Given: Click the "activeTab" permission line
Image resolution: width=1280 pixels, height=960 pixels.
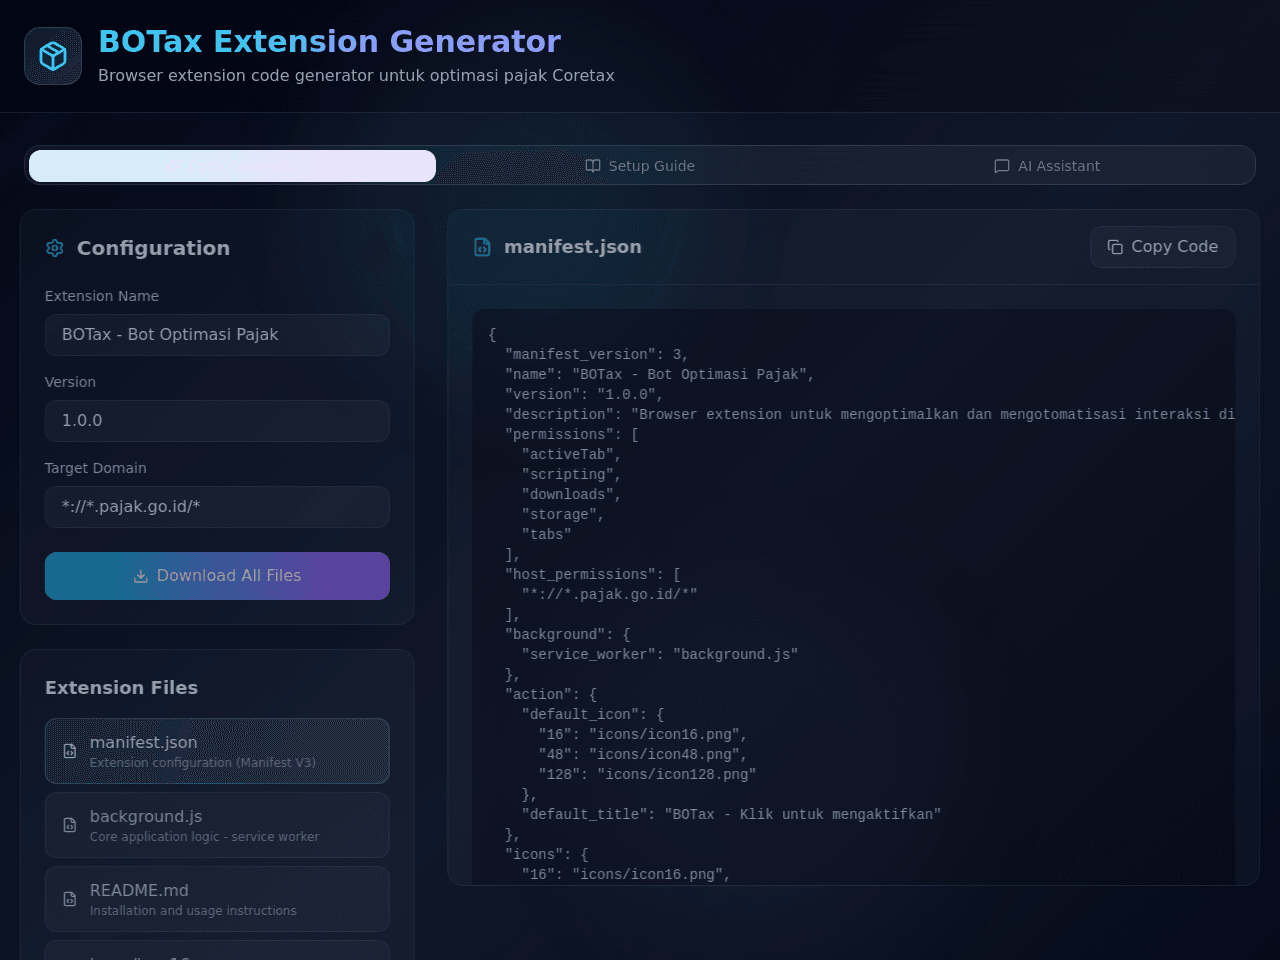Looking at the screenshot, I should point(571,455).
